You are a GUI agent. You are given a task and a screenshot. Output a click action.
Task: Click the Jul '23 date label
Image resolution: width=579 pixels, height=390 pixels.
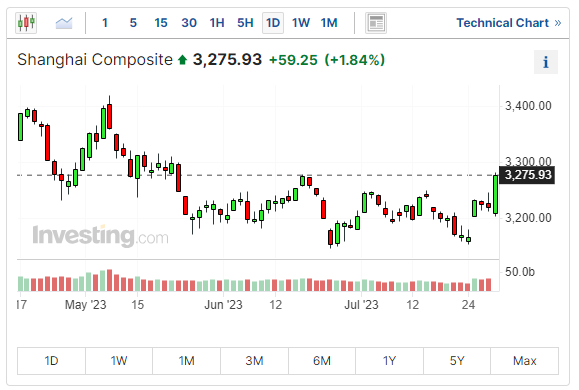tap(361, 305)
